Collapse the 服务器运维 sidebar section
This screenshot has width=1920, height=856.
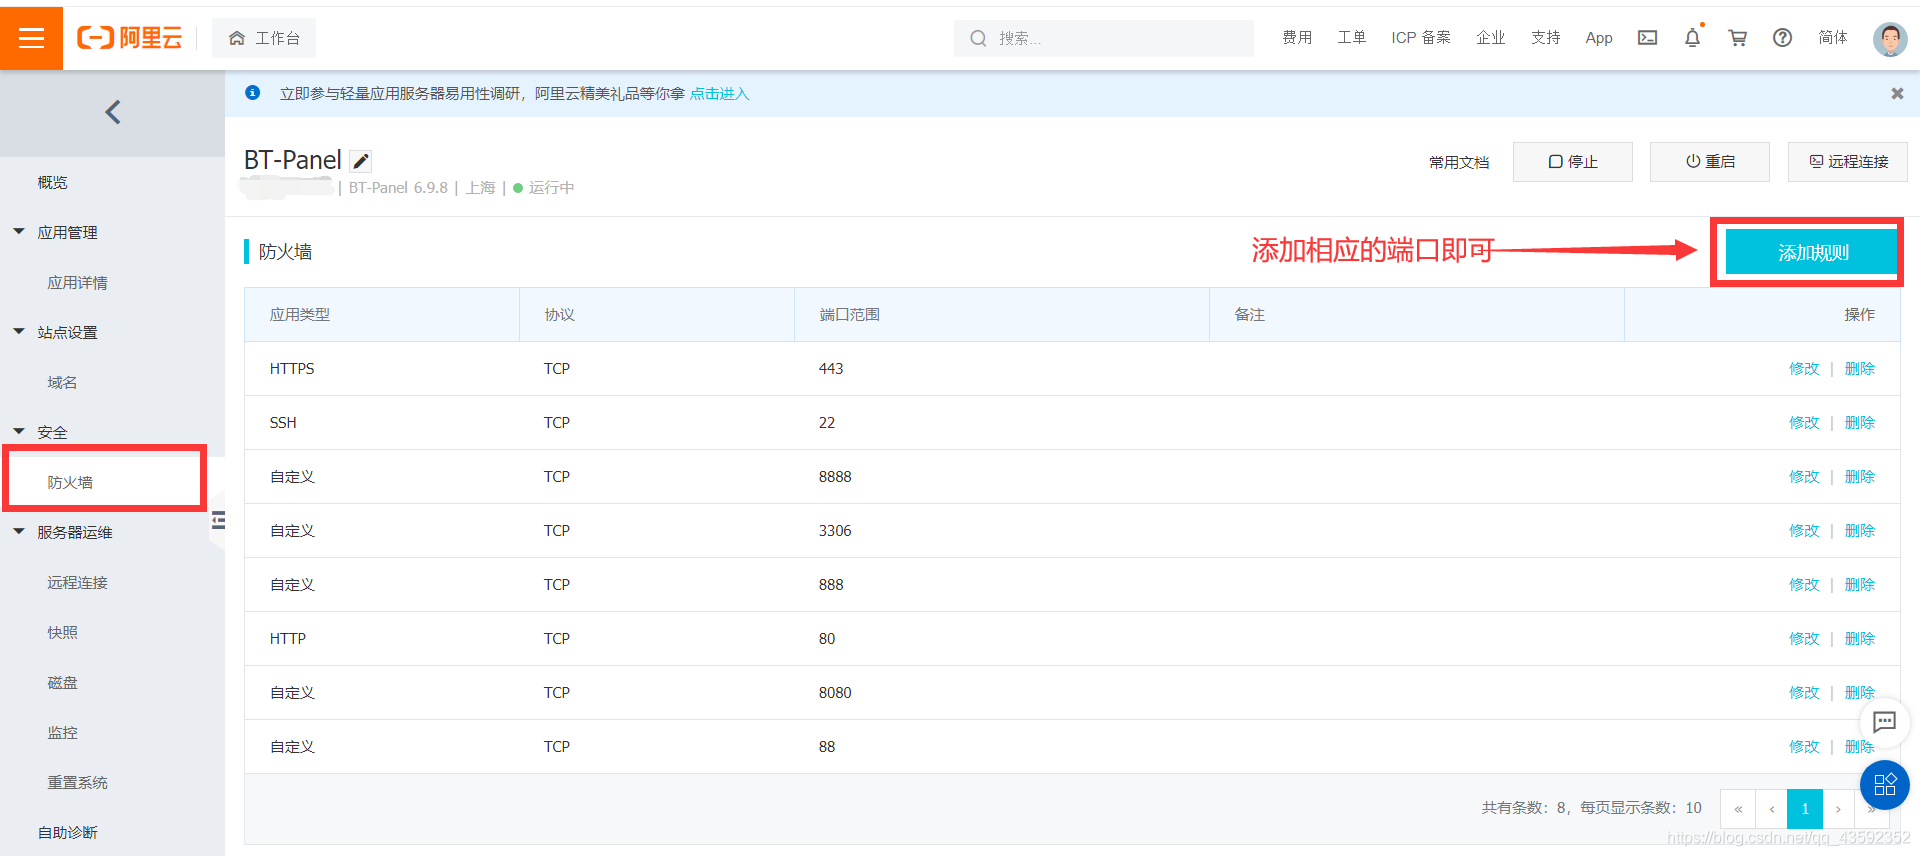click(18, 532)
